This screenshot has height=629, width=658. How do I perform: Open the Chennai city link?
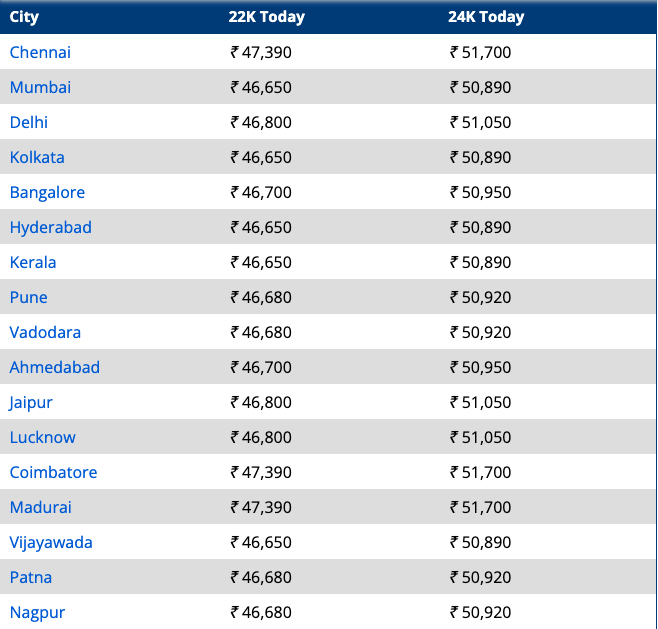click(40, 52)
